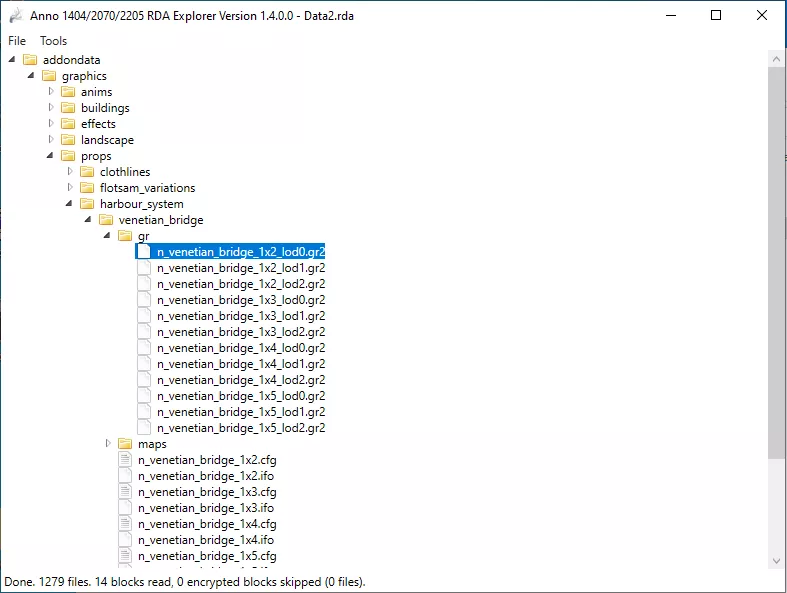The image size is (787, 593).
Task: Click the gr folder icon
Action: [125, 236]
